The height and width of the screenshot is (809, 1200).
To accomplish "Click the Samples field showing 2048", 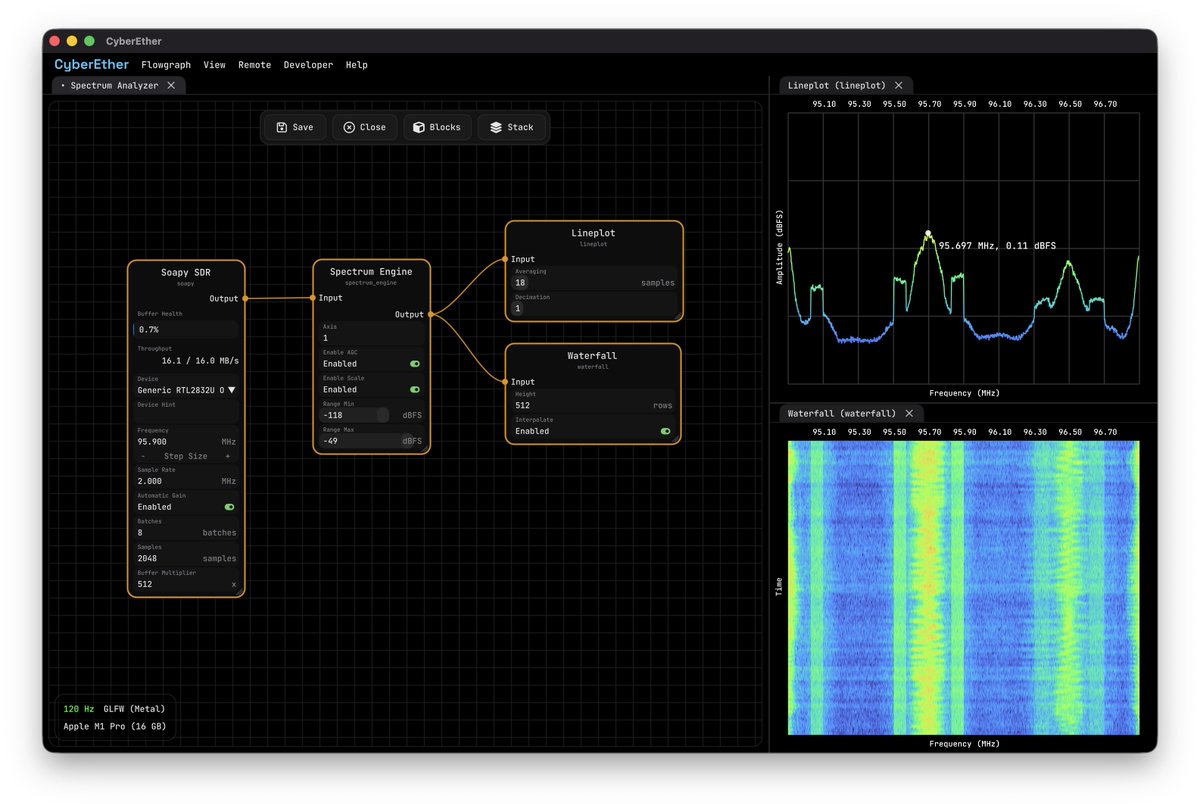I will point(186,559).
